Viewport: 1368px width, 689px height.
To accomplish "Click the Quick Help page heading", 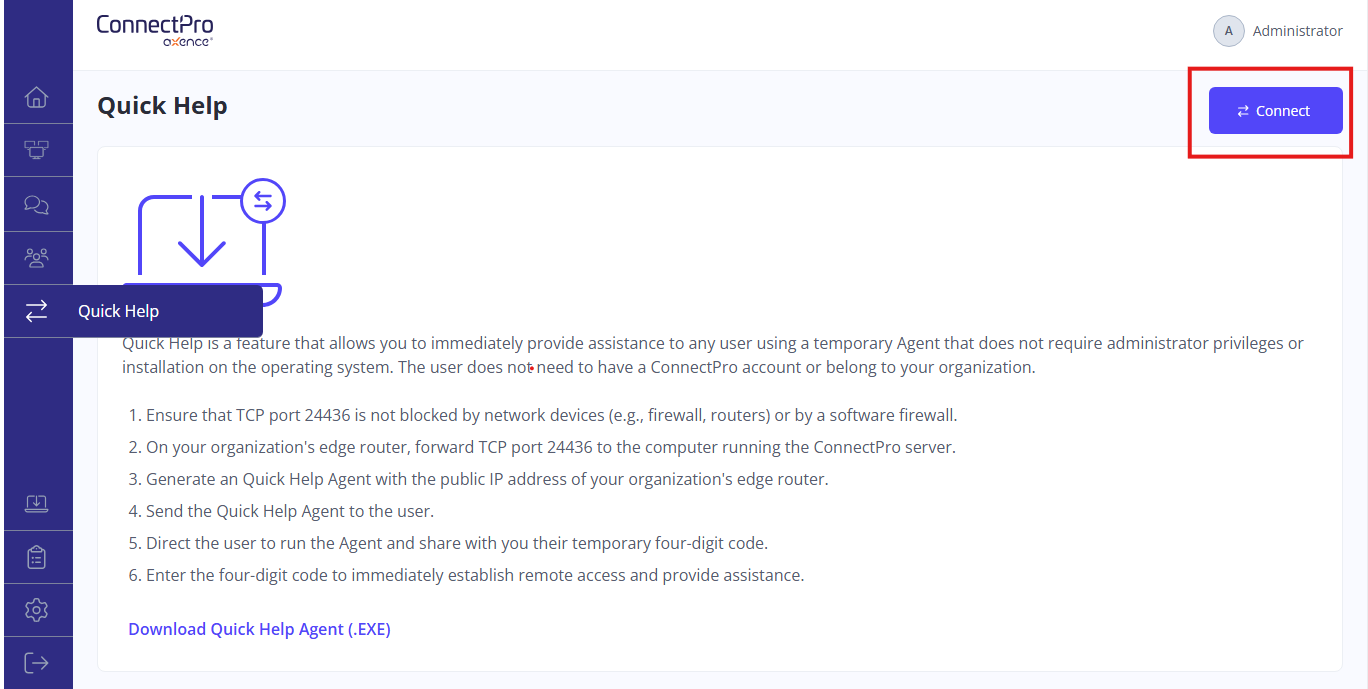I will [162, 106].
